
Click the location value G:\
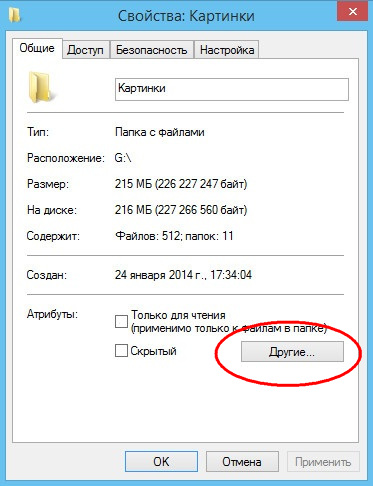(123, 158)
